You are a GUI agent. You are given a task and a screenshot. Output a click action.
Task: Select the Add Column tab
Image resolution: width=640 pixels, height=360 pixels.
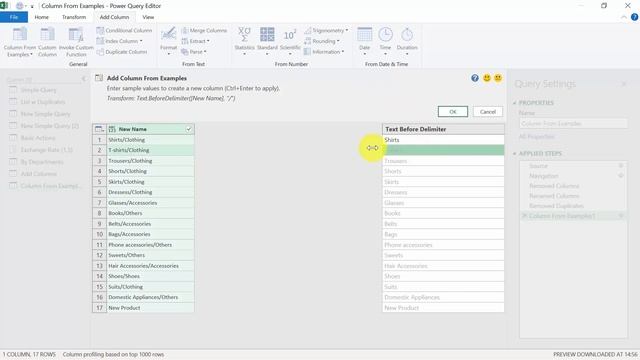[114, 17]
